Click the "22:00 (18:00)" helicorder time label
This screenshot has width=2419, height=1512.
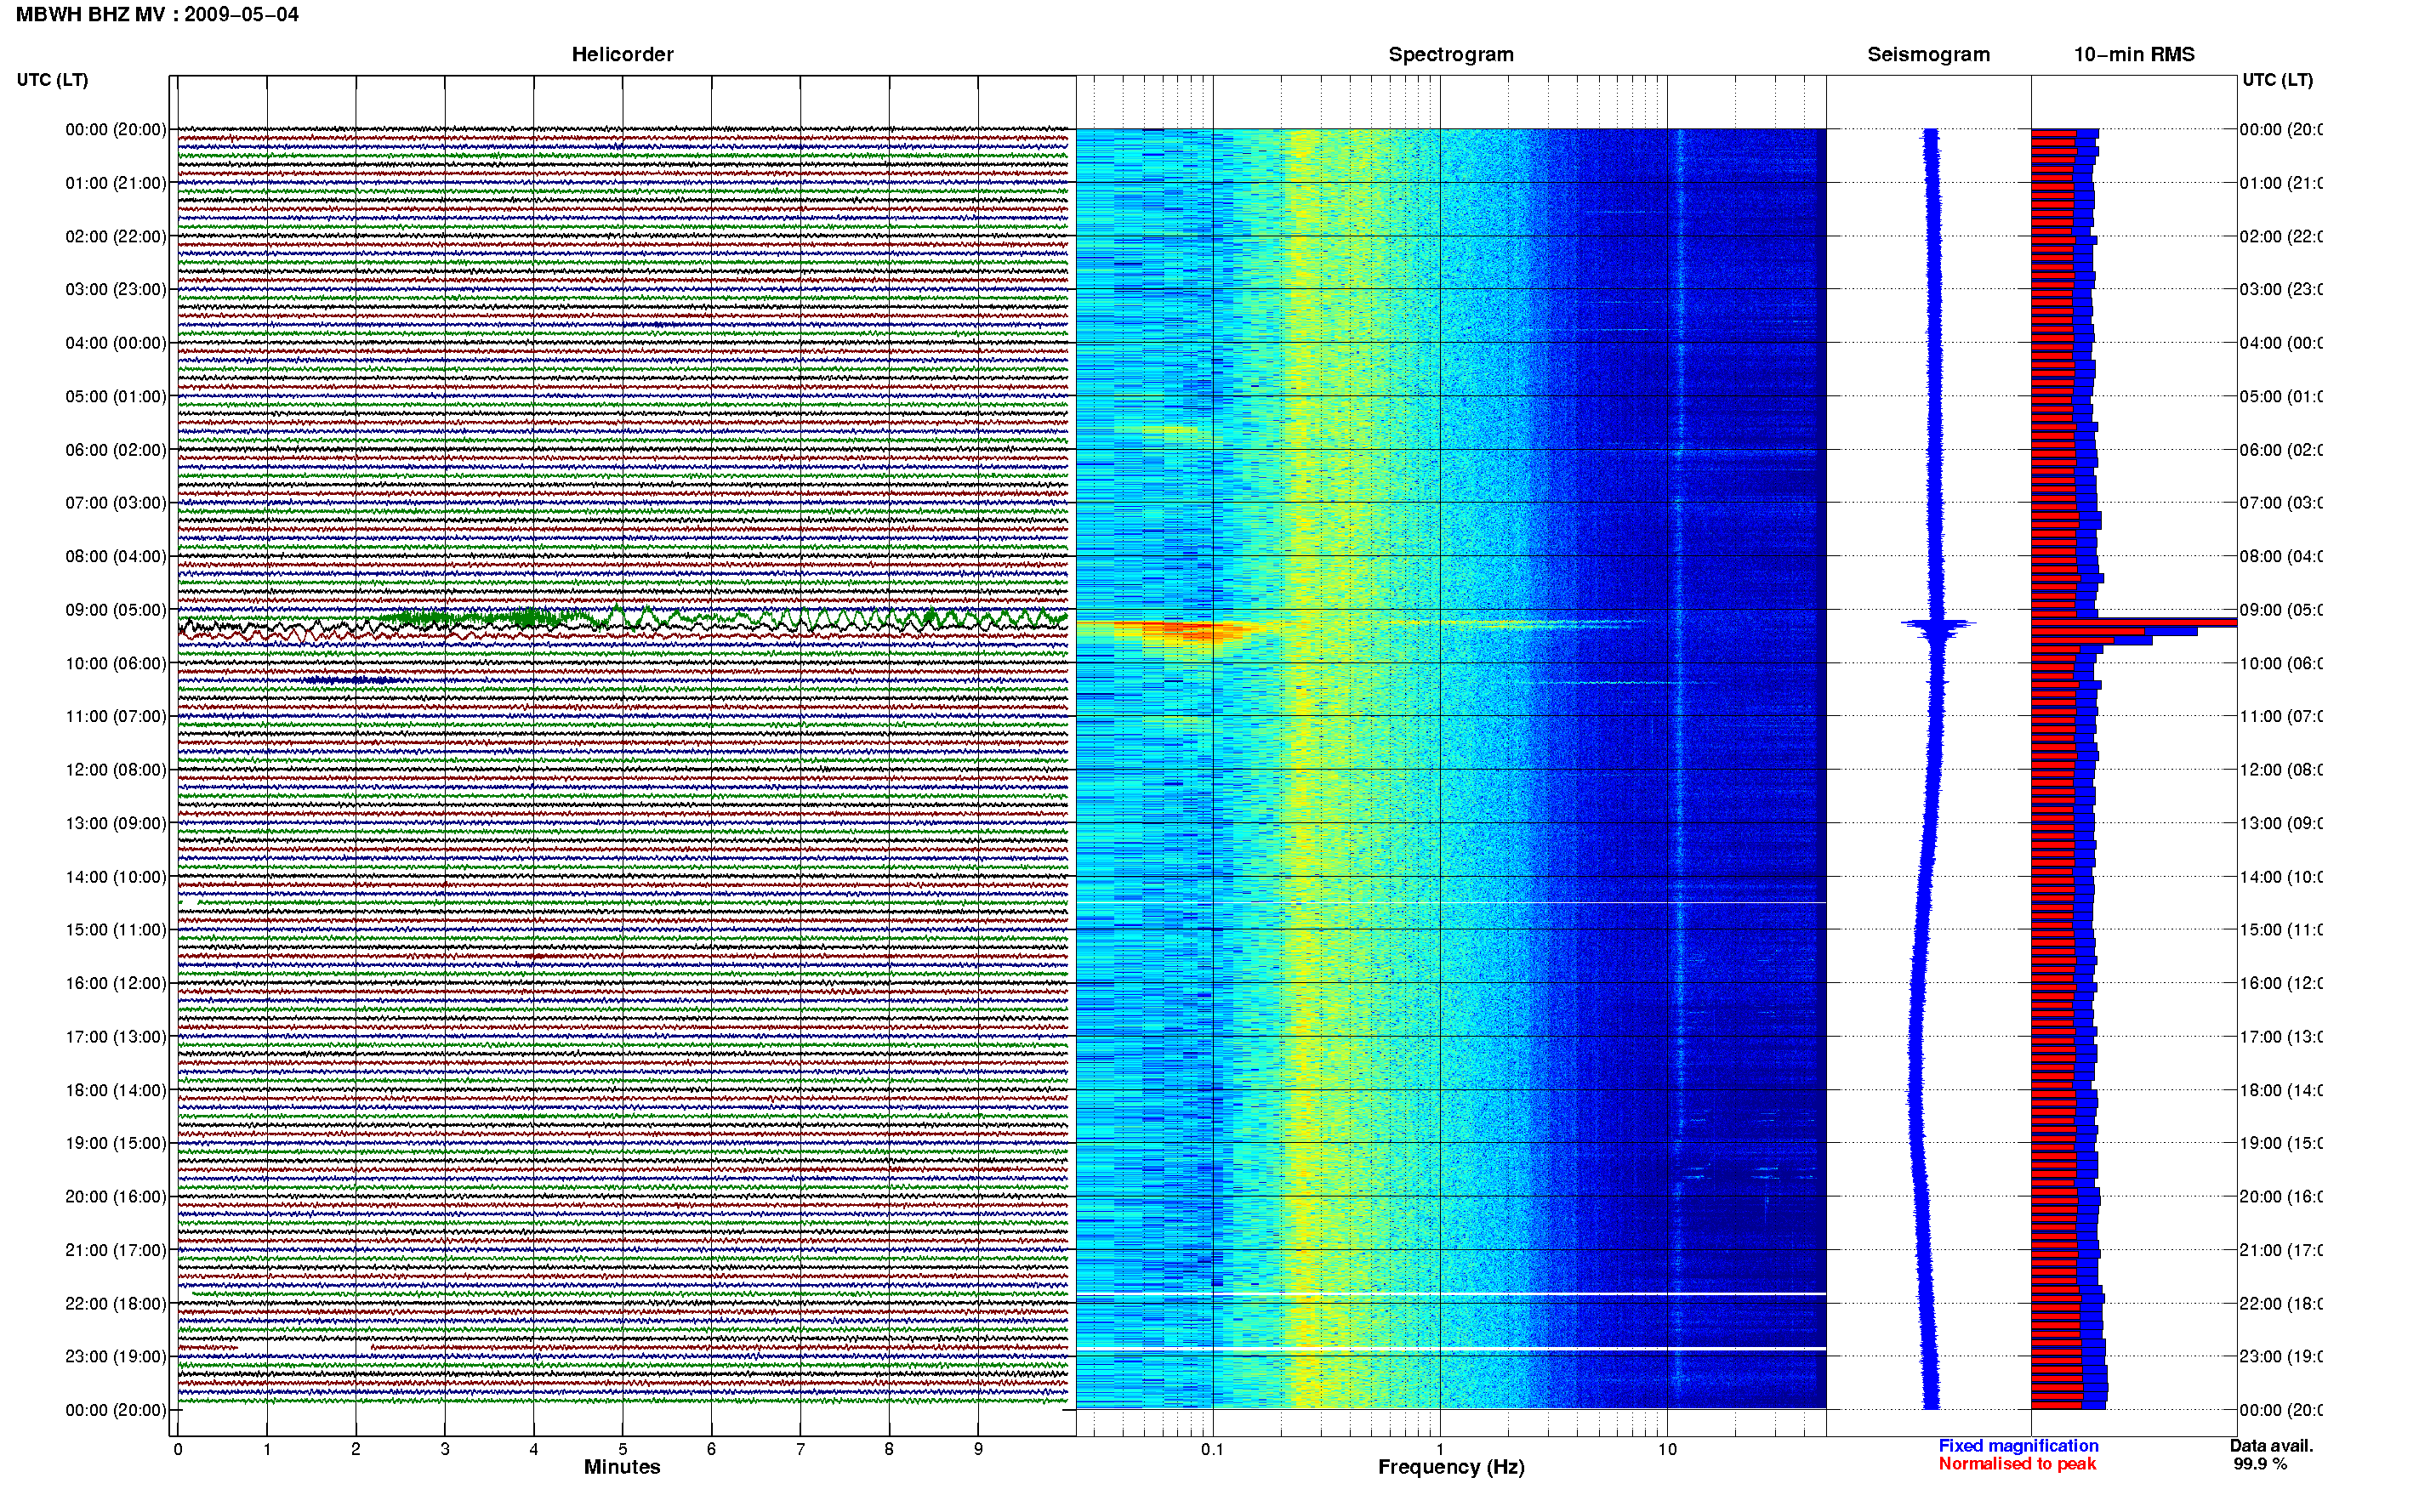click(x=116, y=1304)
